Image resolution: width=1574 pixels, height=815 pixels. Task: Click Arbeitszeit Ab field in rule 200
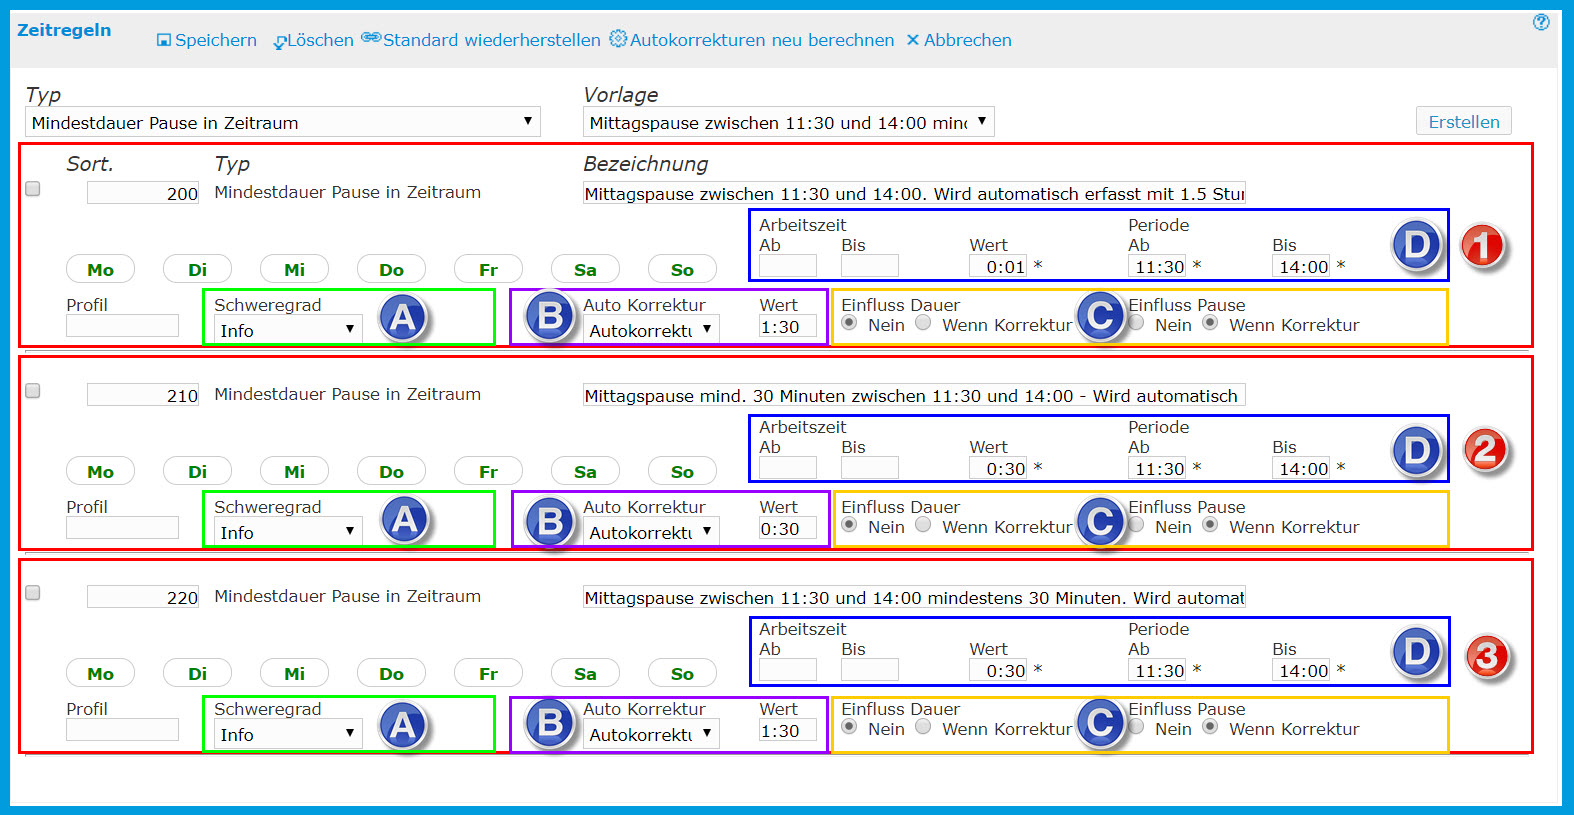click(788, 265)
